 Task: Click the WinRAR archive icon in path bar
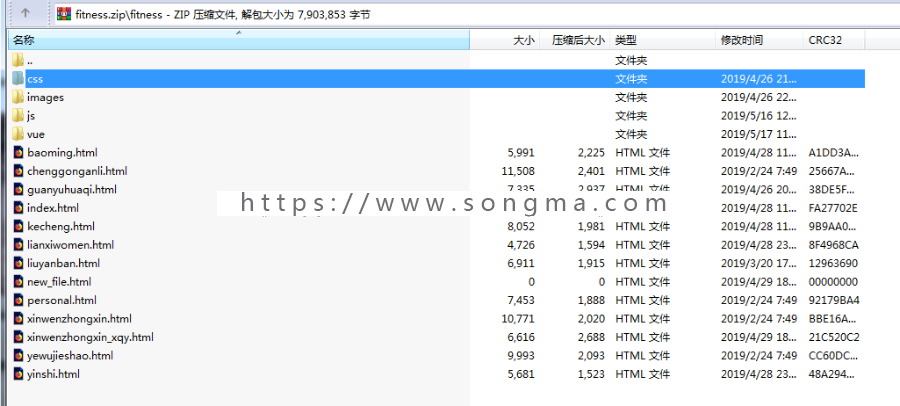(64, 14)
